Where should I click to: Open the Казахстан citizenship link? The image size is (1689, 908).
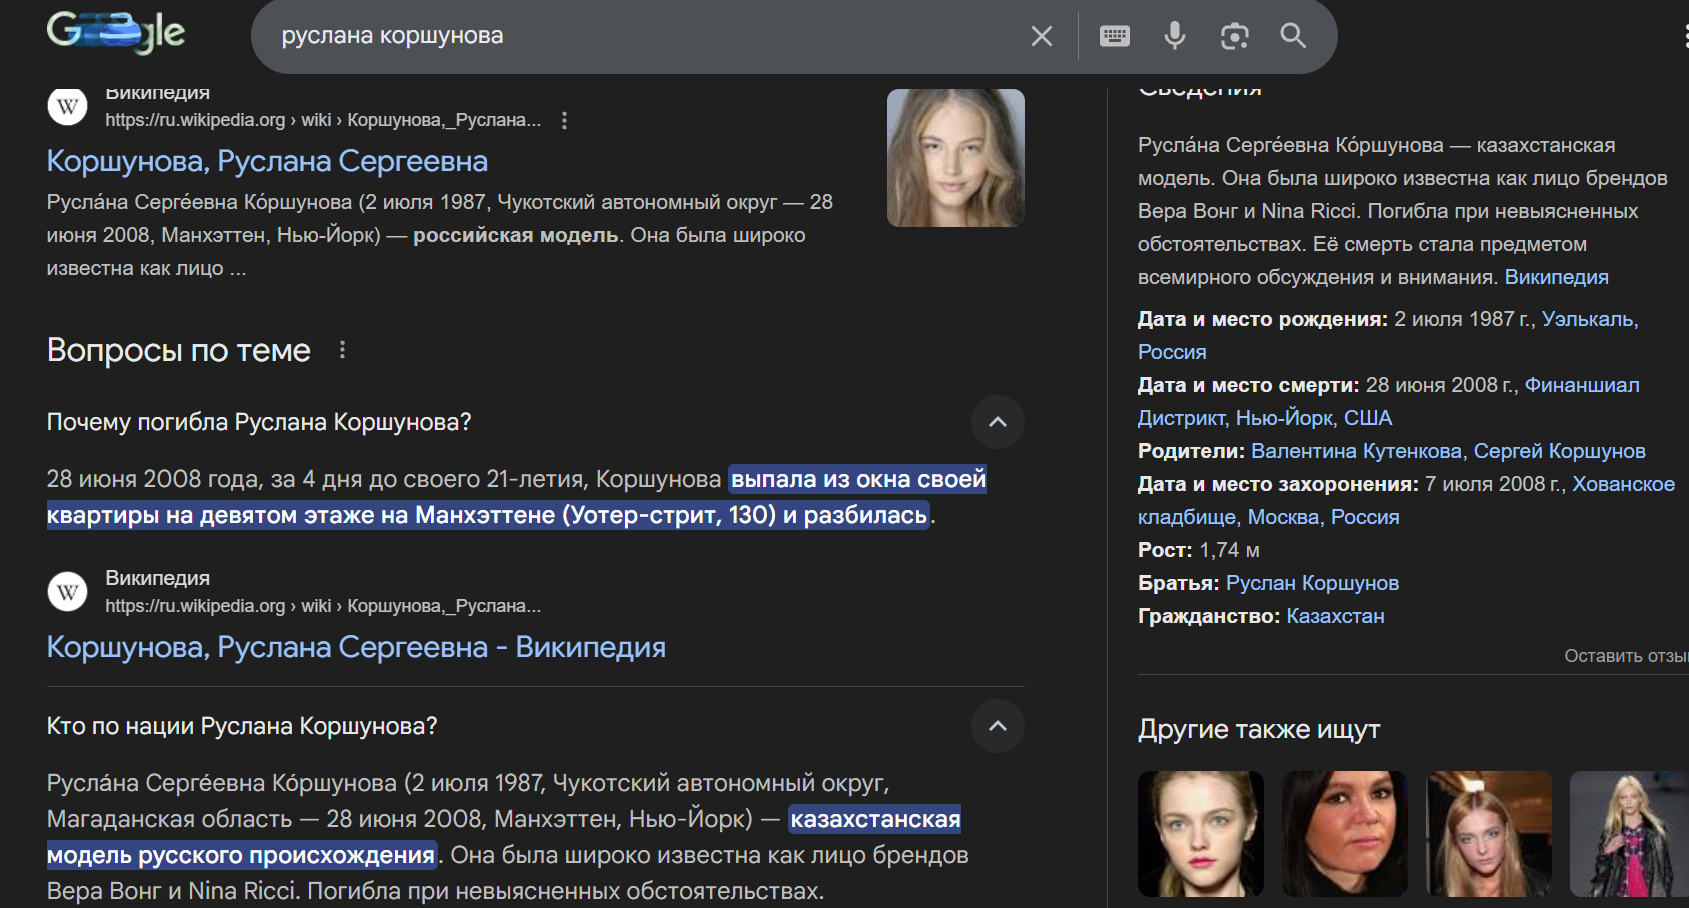1335,616
